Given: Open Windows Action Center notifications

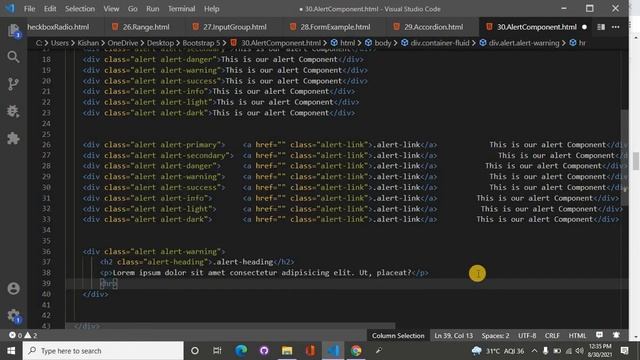Looking at the screenshot, I should click(624, 351).
